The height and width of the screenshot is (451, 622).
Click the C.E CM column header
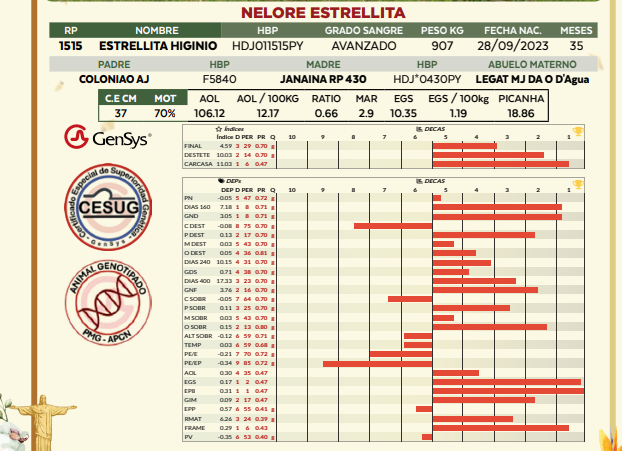[121, 98]
